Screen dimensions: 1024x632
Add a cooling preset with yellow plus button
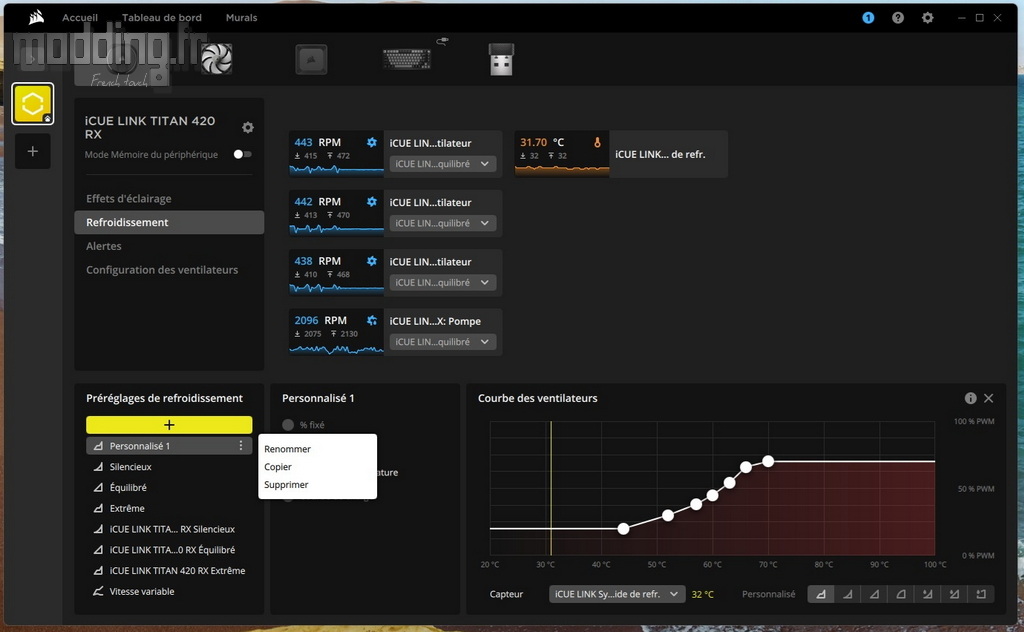coord(169,425)
